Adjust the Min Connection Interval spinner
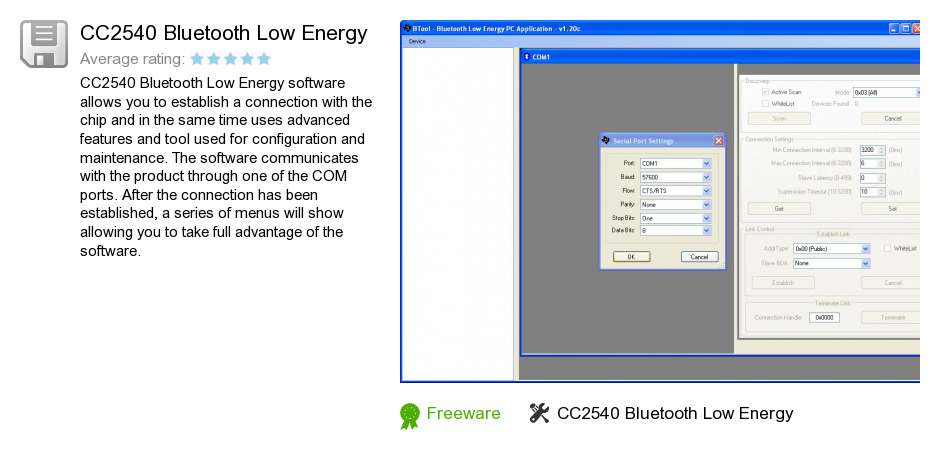940x460 pixels. click(881, 149)
